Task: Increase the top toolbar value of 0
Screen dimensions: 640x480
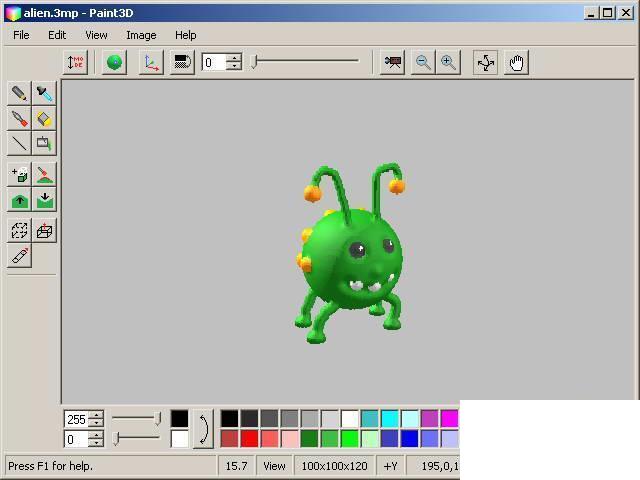Action: click(x=234, y=58)
